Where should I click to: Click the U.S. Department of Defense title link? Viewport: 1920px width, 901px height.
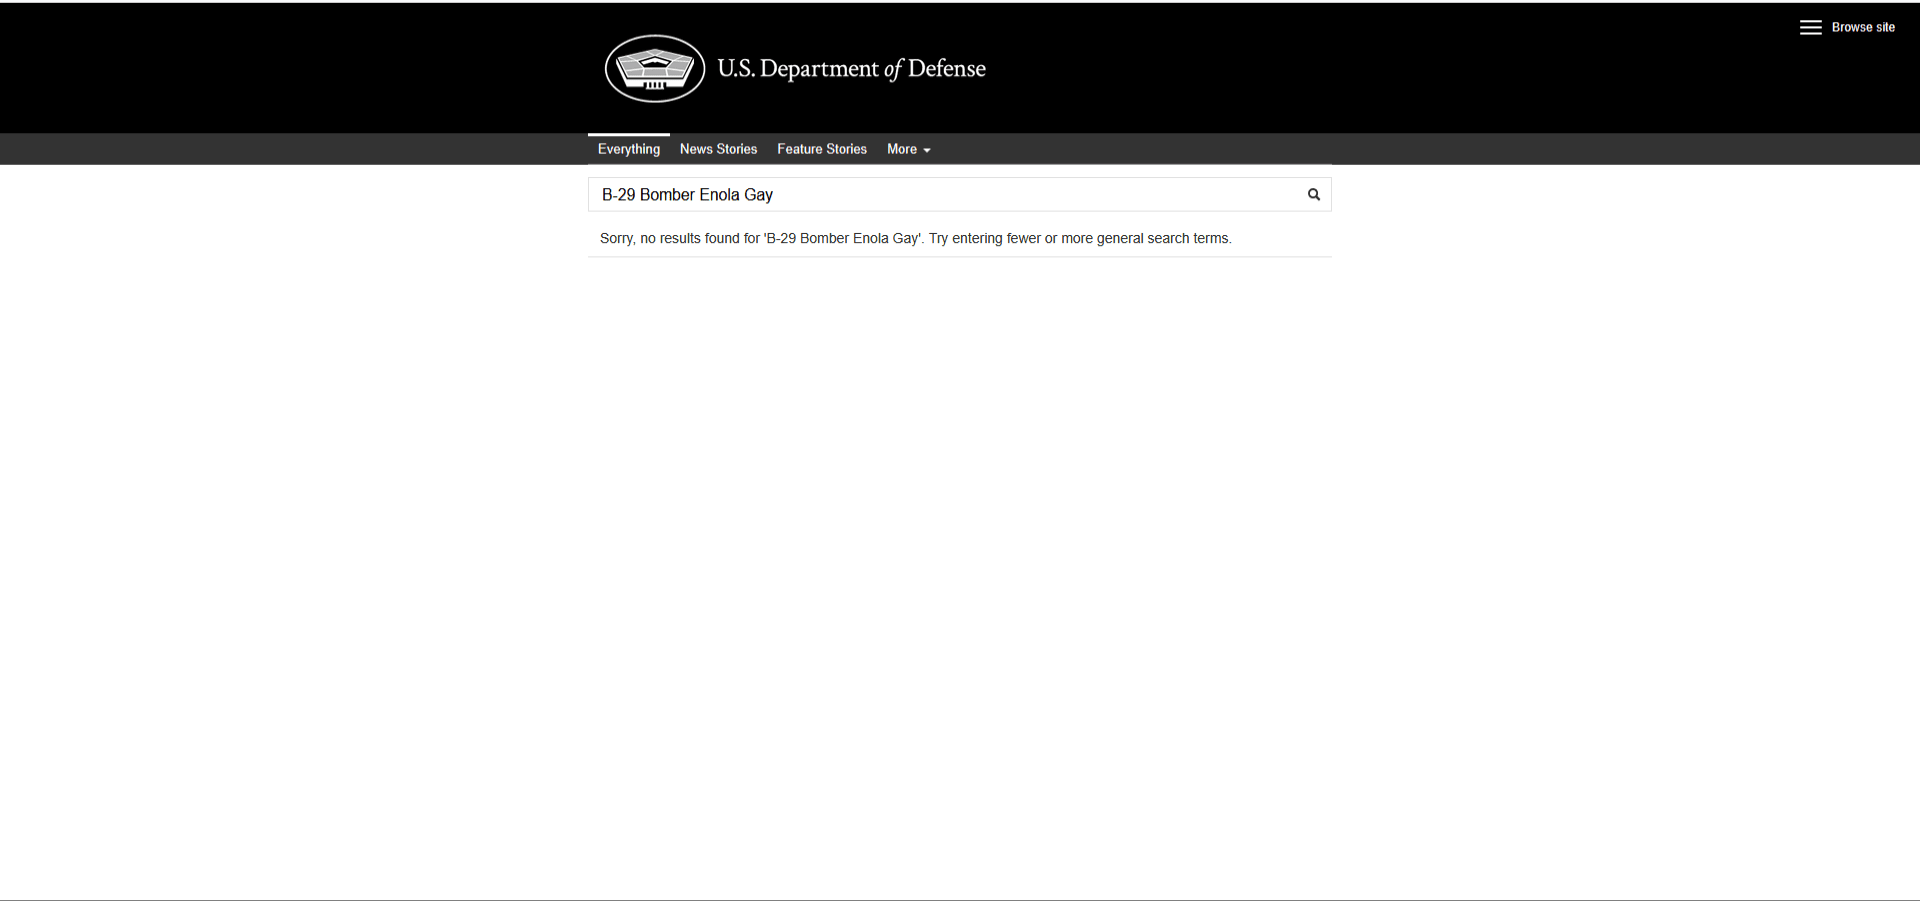851,69
